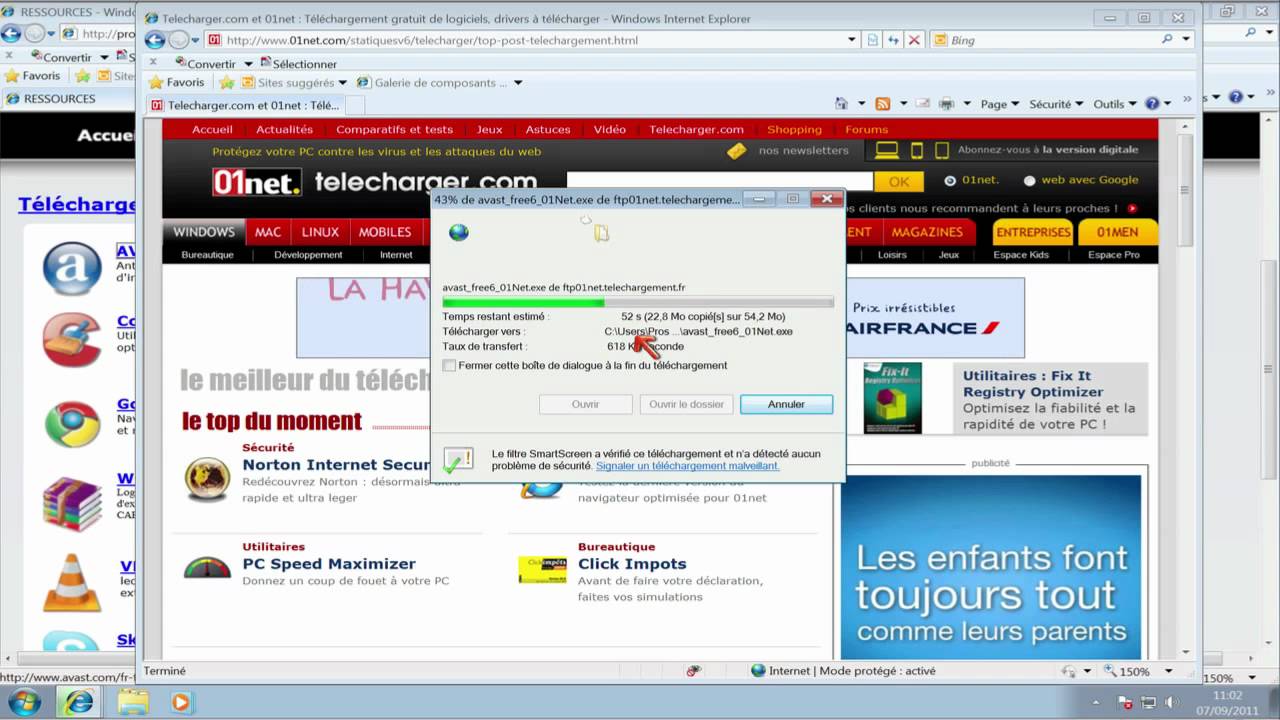Go to Comparatifs et tests menu
Image resolution: width=1280 pixels, height=720 pixels.
(394, 129)
